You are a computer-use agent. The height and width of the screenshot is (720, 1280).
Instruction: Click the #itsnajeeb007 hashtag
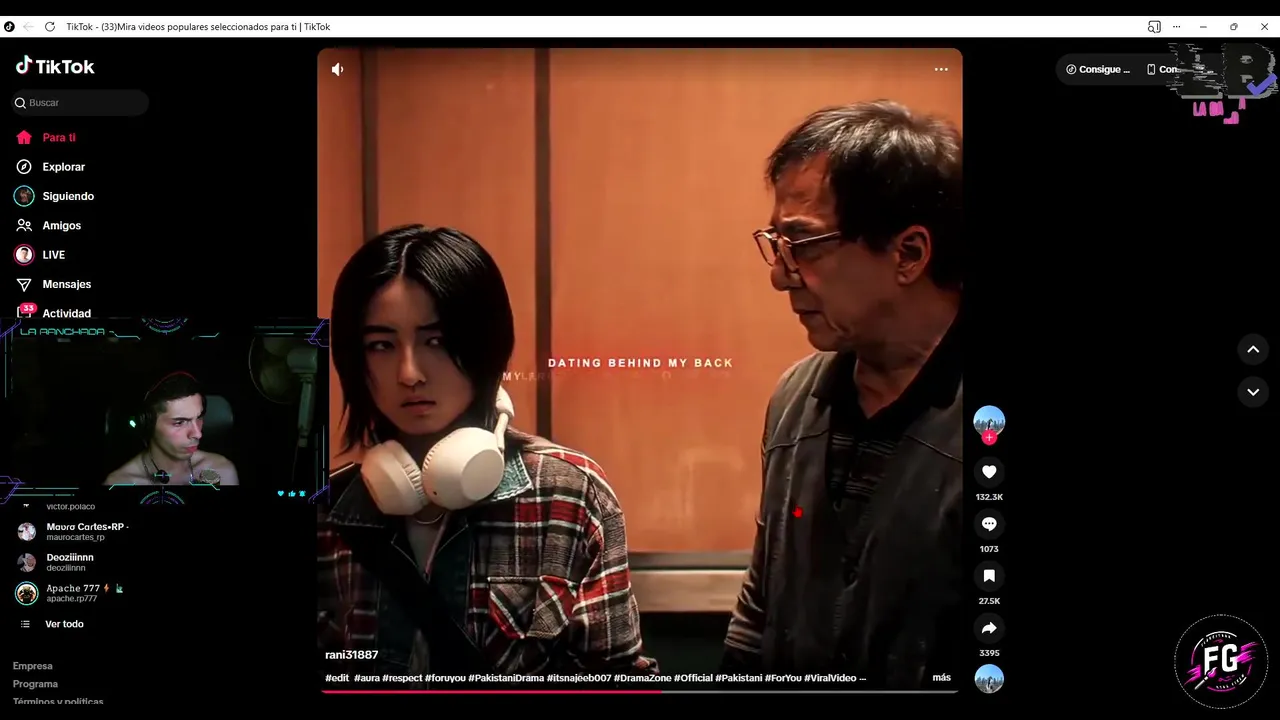click(579, 678)
